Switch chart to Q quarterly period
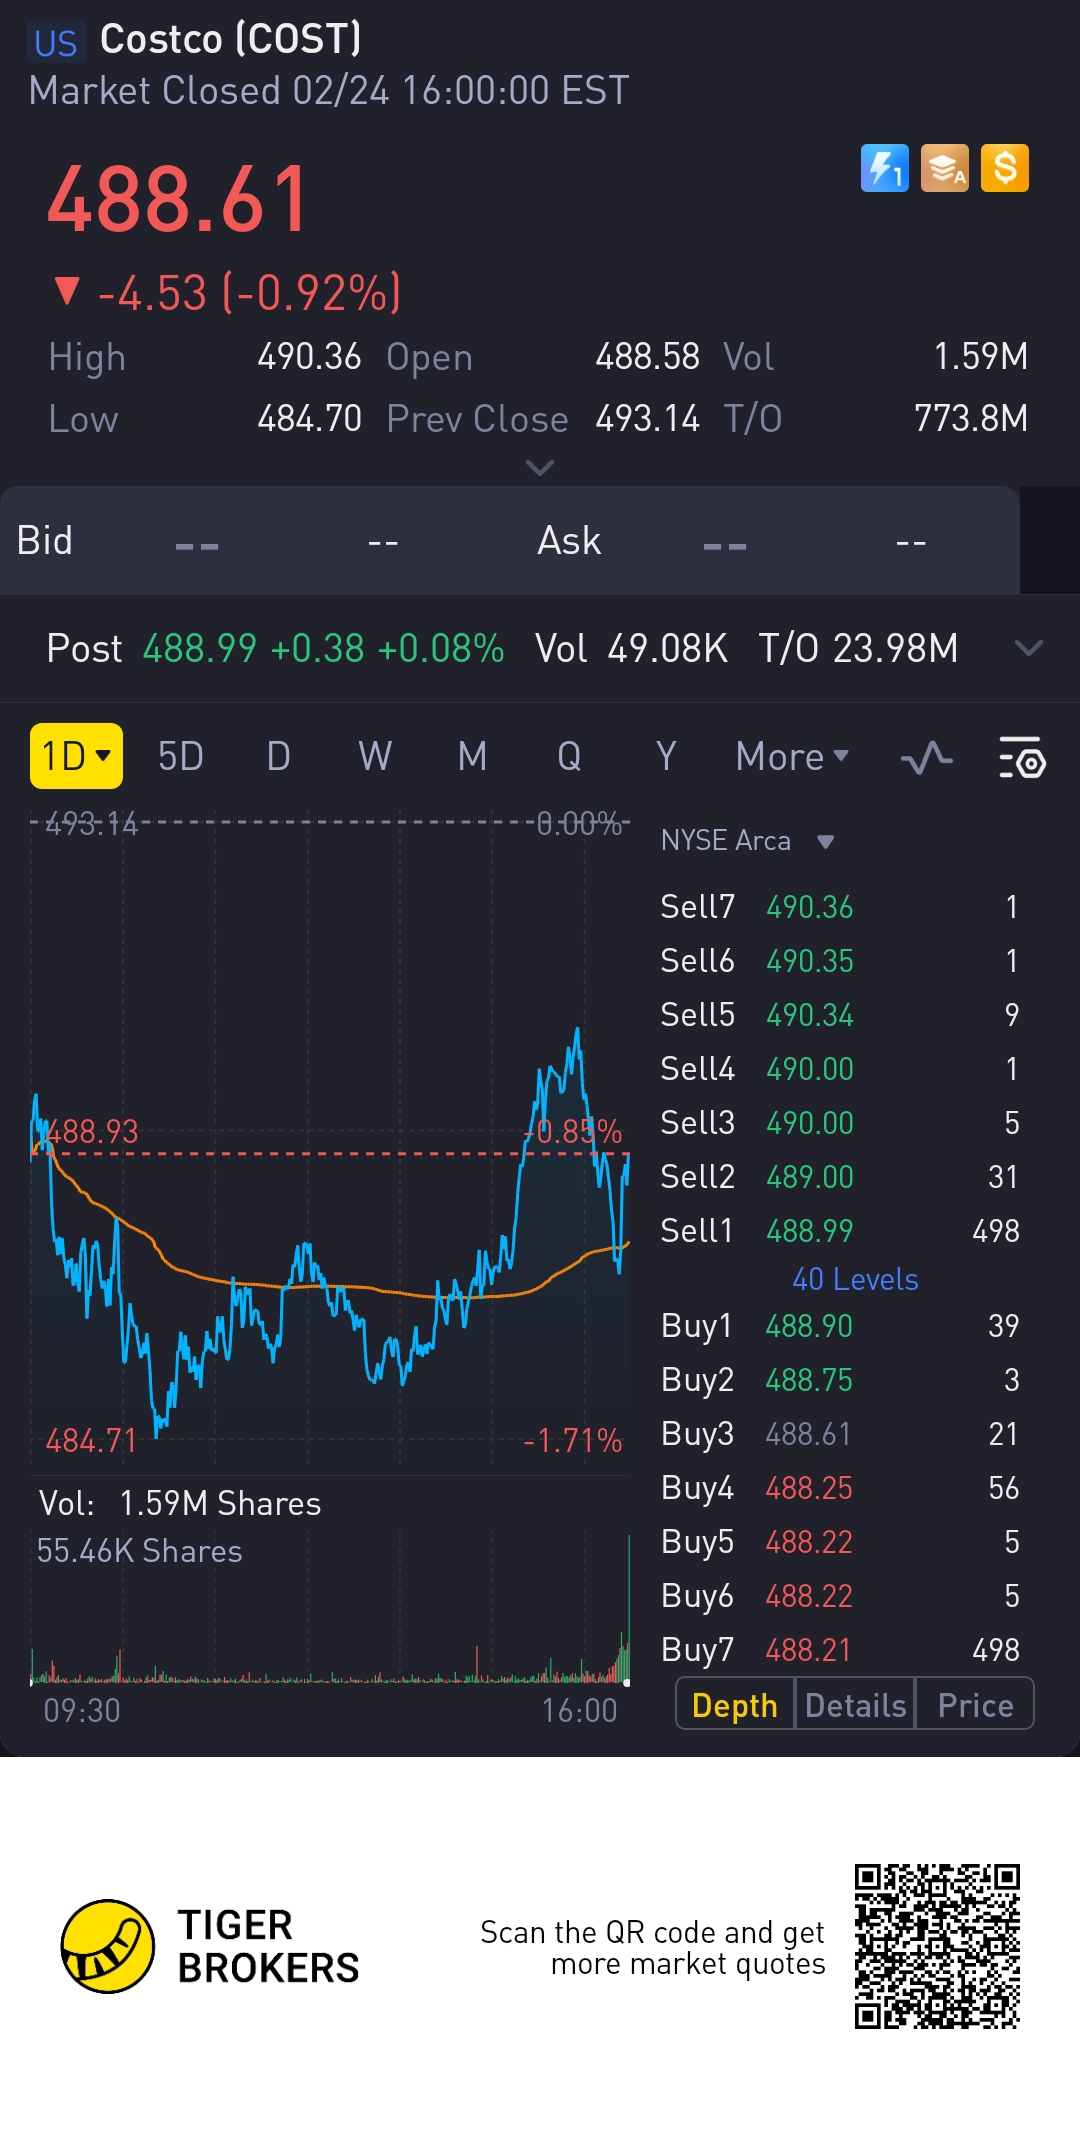Viewport: 1080px width, 2137px height. click(x=569, y=757)
